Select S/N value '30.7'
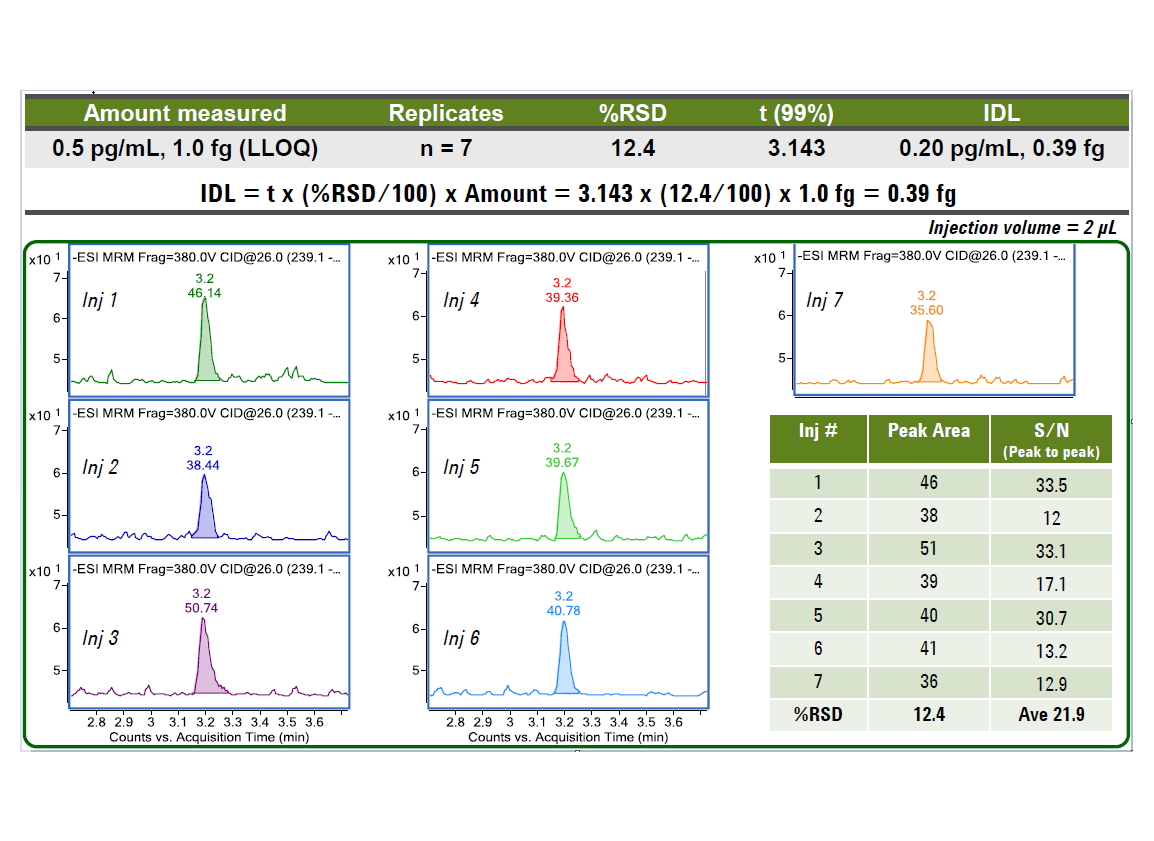The height and width of the screenshot is (841, 1154). [x=1051, y=617]
